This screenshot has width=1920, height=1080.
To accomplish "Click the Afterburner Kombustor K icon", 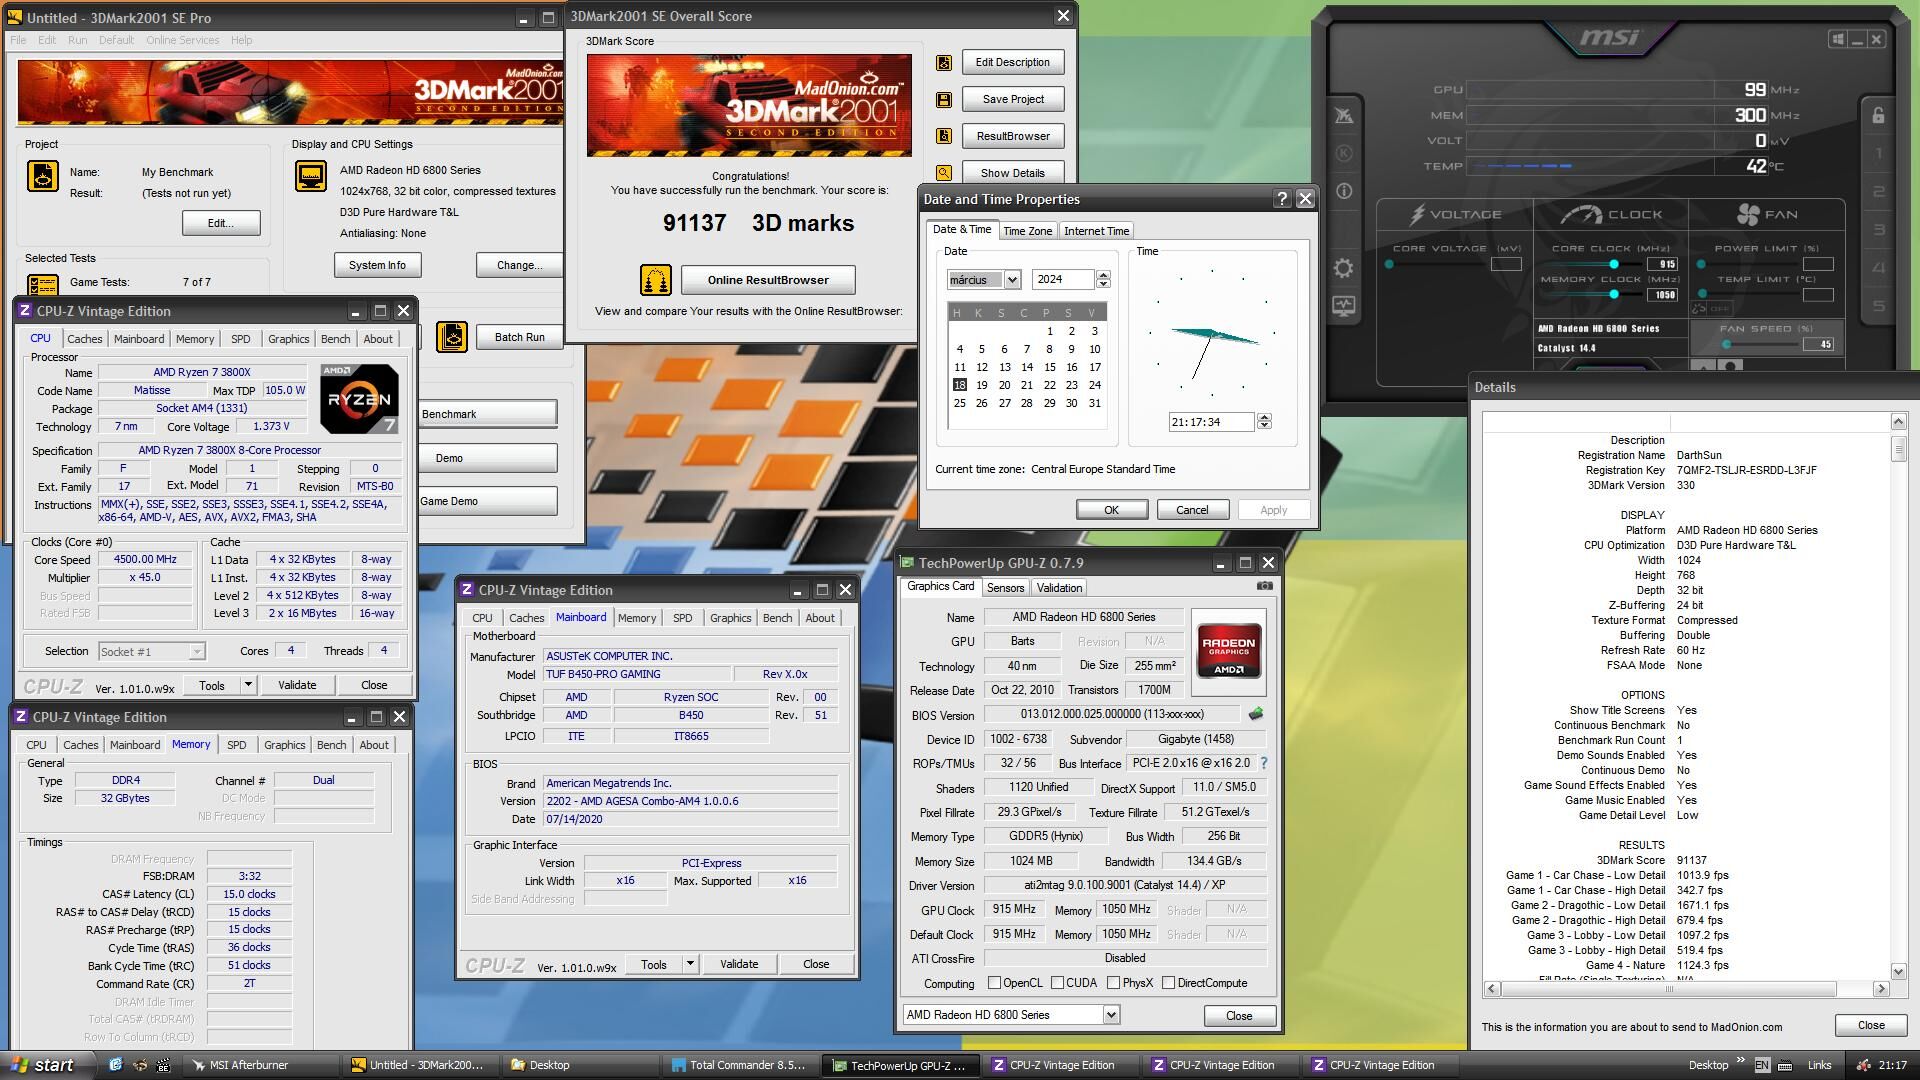I will pos(1343,153).
